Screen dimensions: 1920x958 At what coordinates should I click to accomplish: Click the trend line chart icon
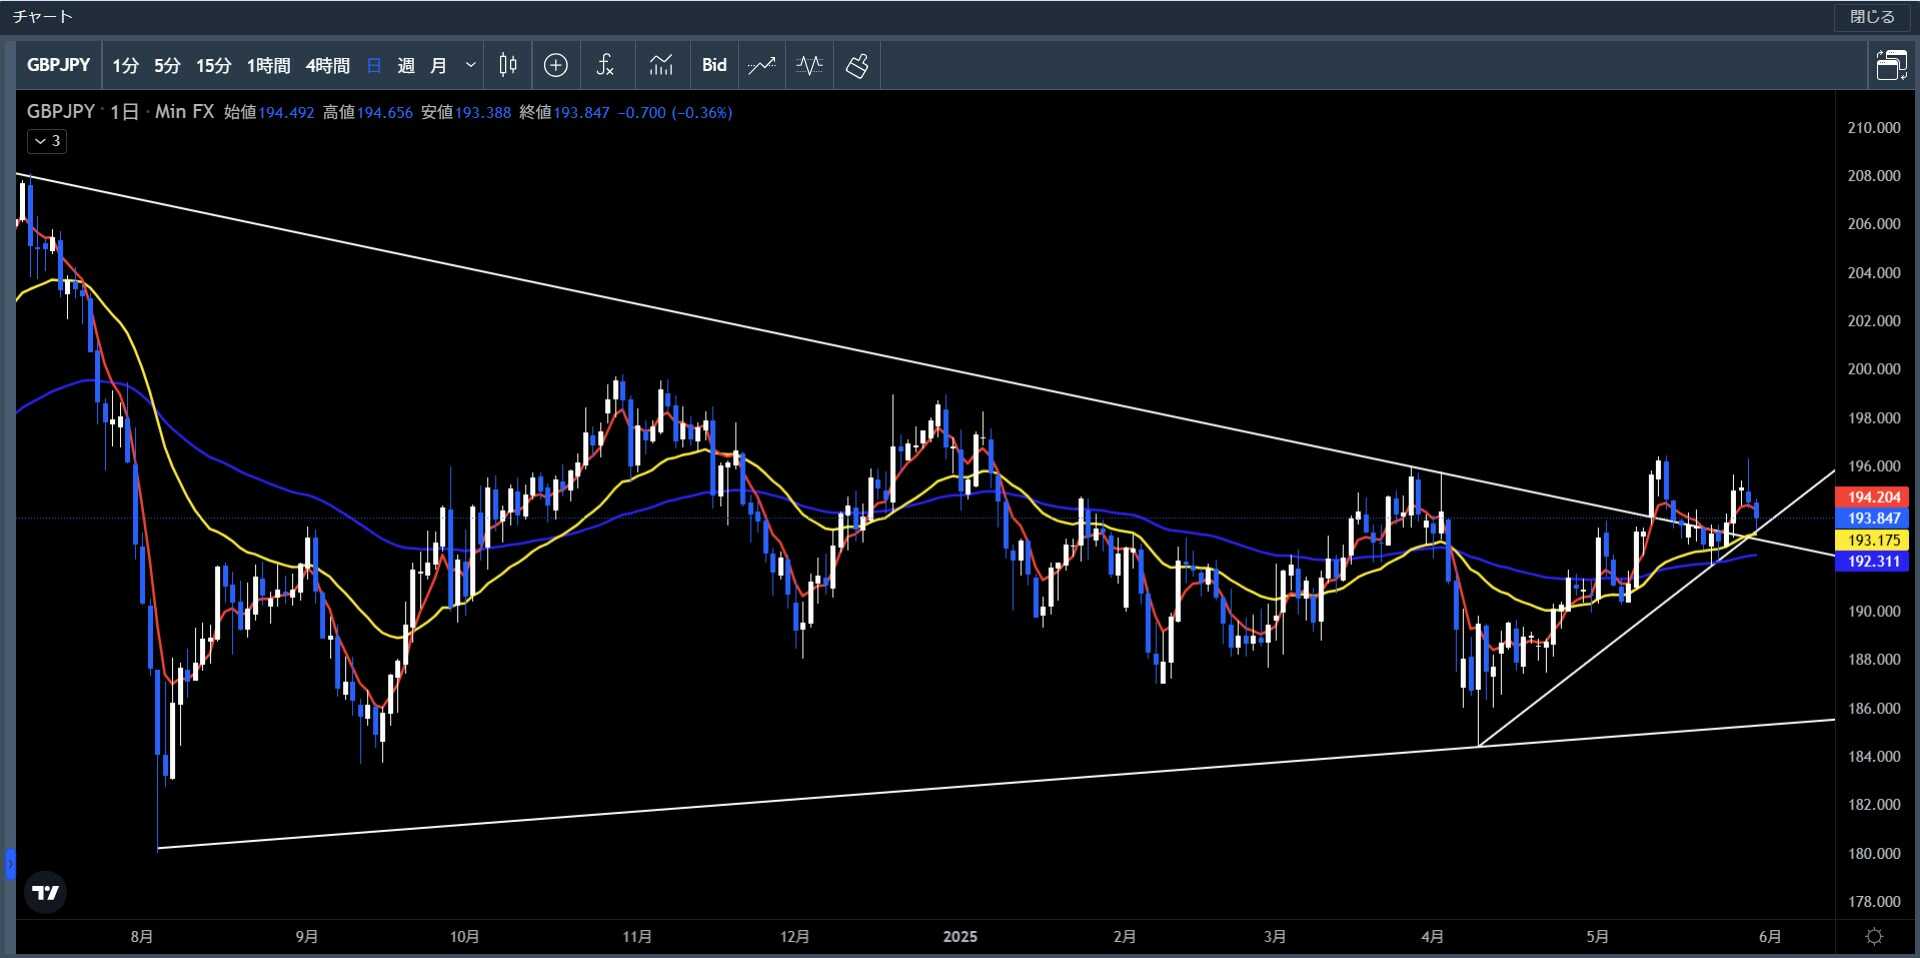click(x=762, y=65)
